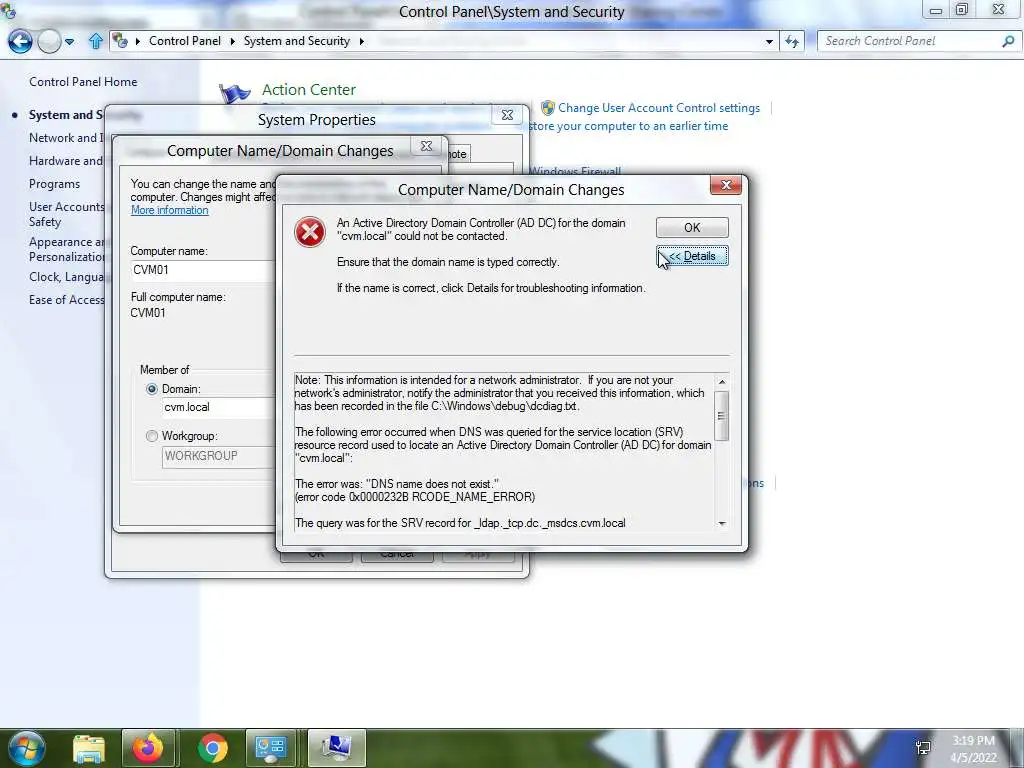Viewport: 1024px width, 768px height.
Task: Close the back Computer Name/Domain Changes window
Action: click(426, 146)
